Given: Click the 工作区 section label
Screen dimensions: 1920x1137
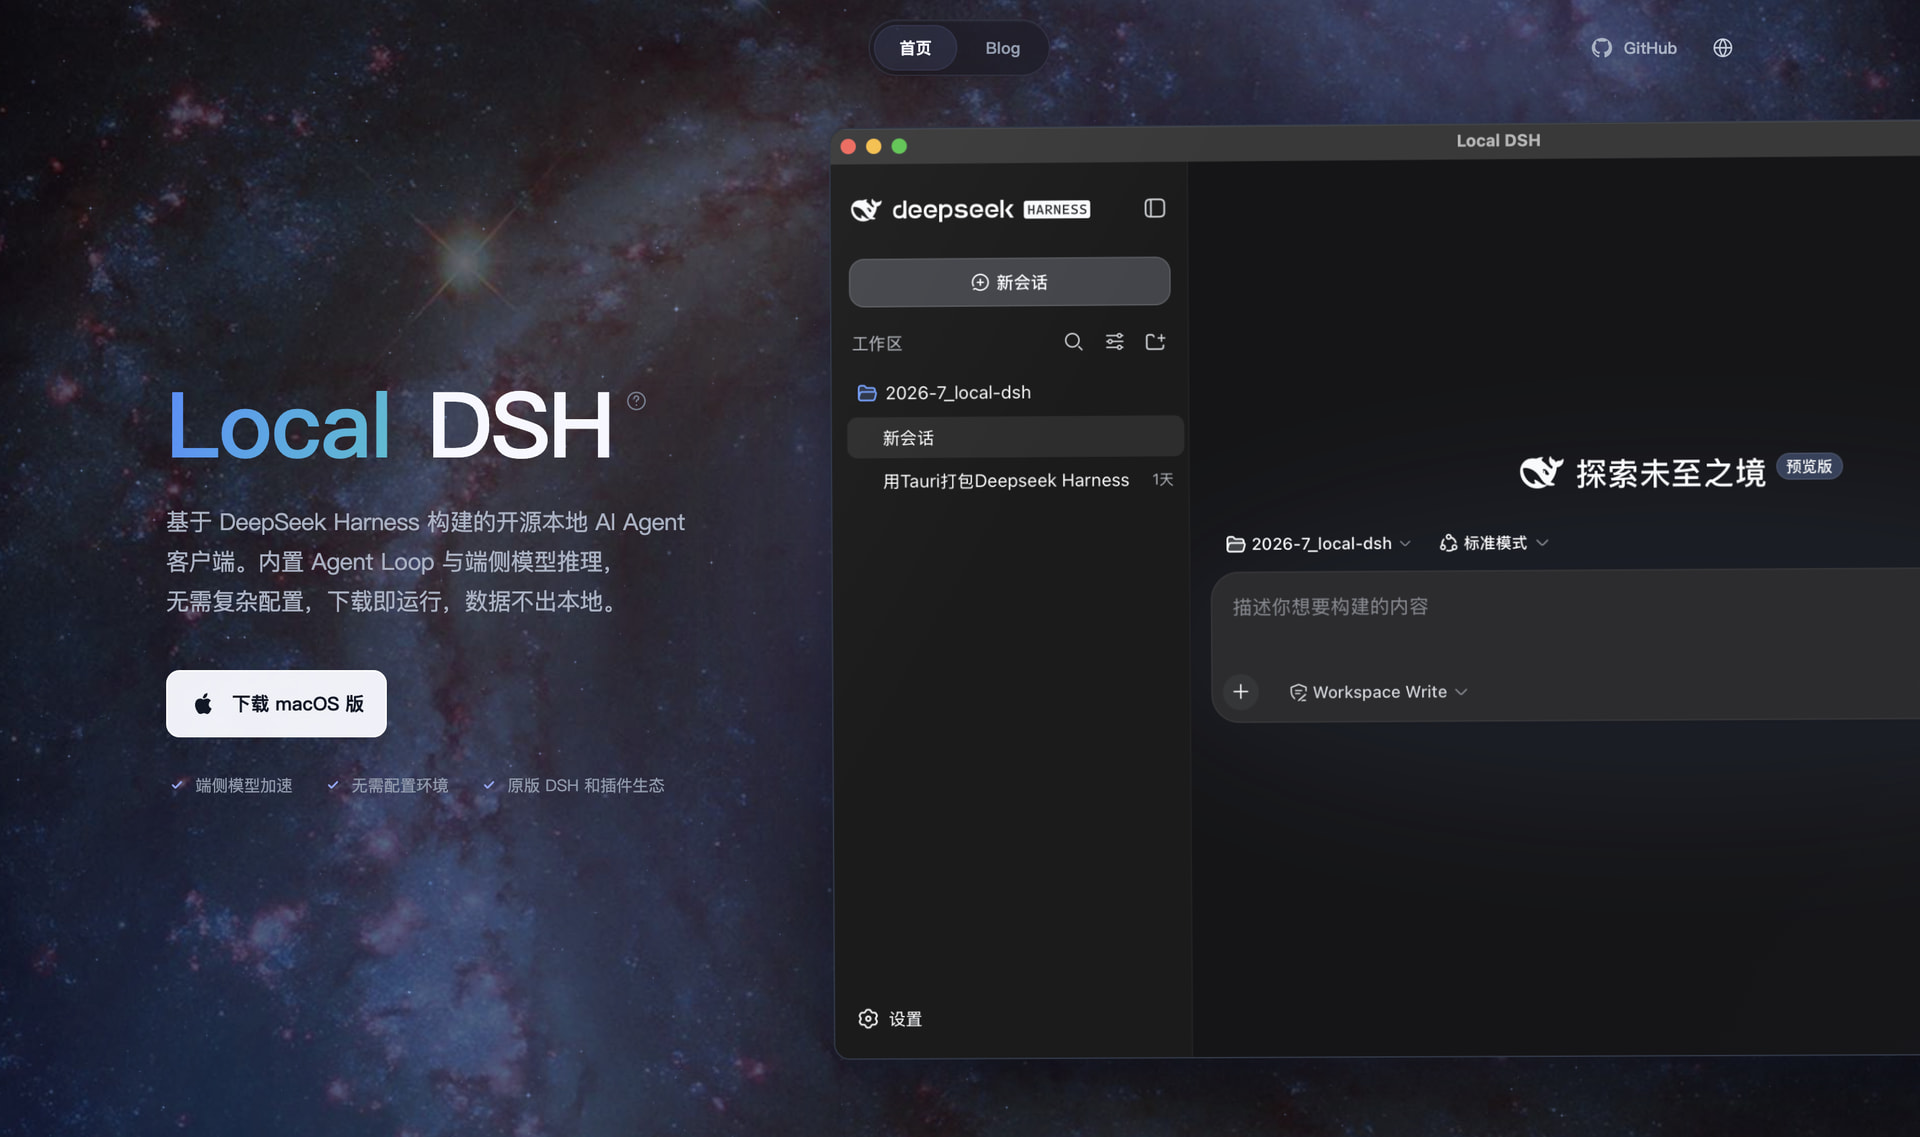Looking at the screenshot, I should point(877,343).
